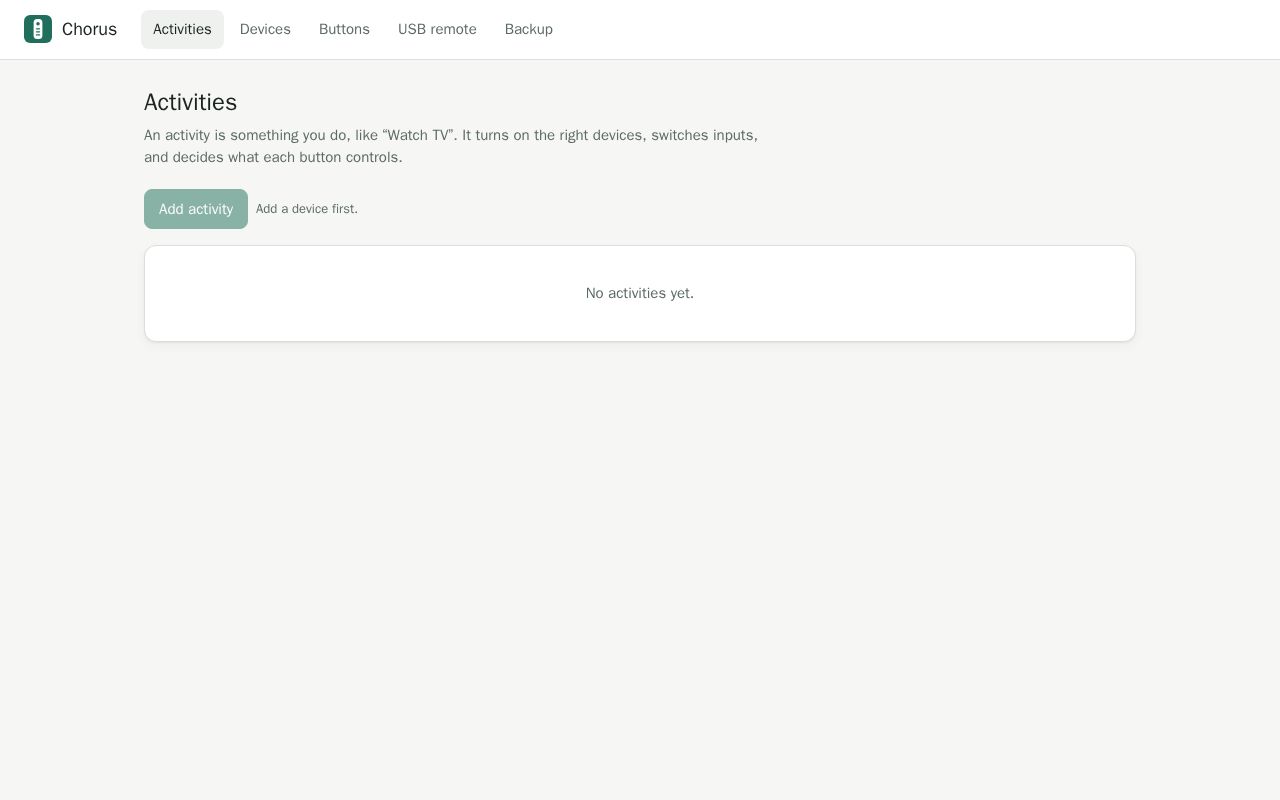Select the Backup tab
The height and width of the screenshot is (800, 1280).
click(x=529, y=29)
